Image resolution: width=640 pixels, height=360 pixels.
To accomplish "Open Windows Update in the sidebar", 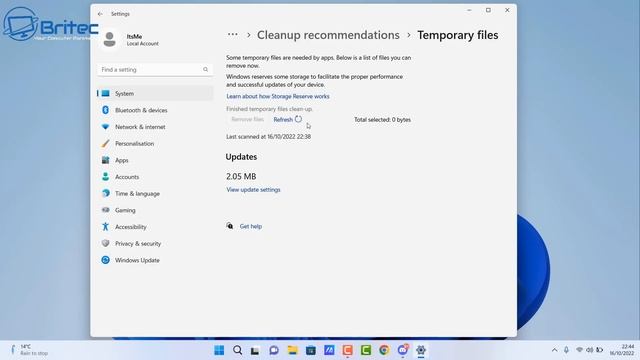I will coord(155,260).
